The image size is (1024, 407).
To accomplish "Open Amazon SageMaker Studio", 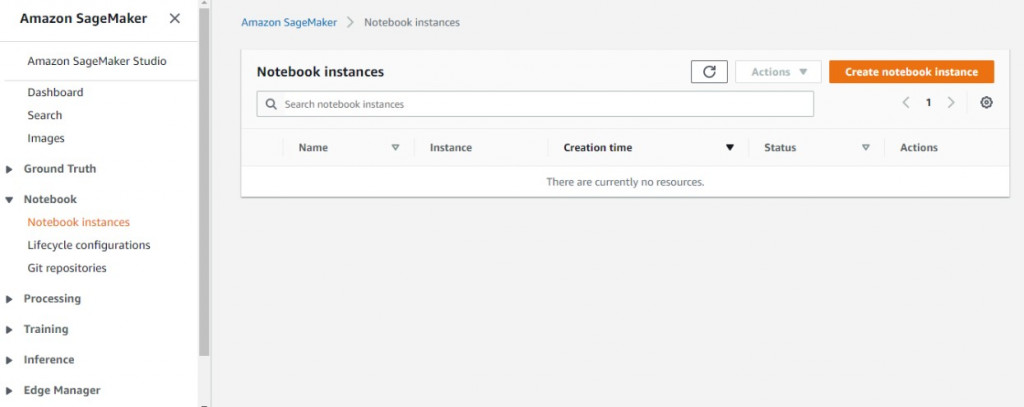I will [x=97, y=61].
